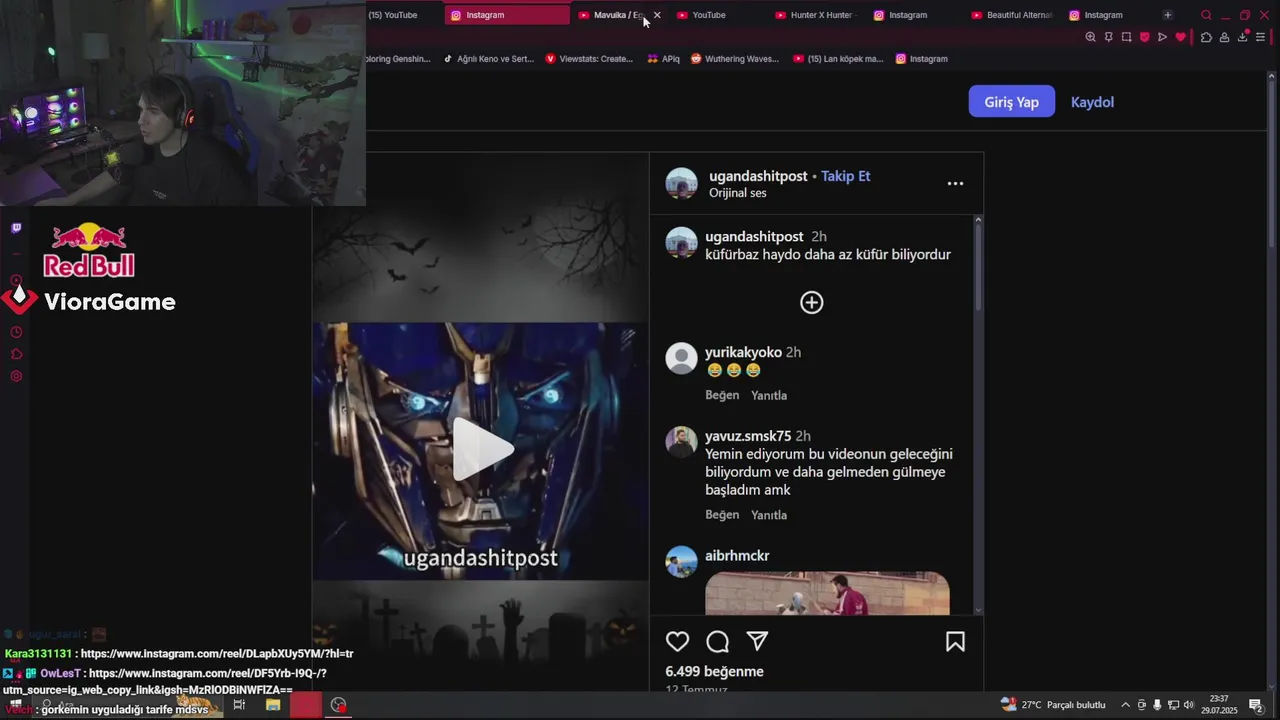Open the downloads icon in toolbar
1280x720 pixels.
coord(1243,37)
